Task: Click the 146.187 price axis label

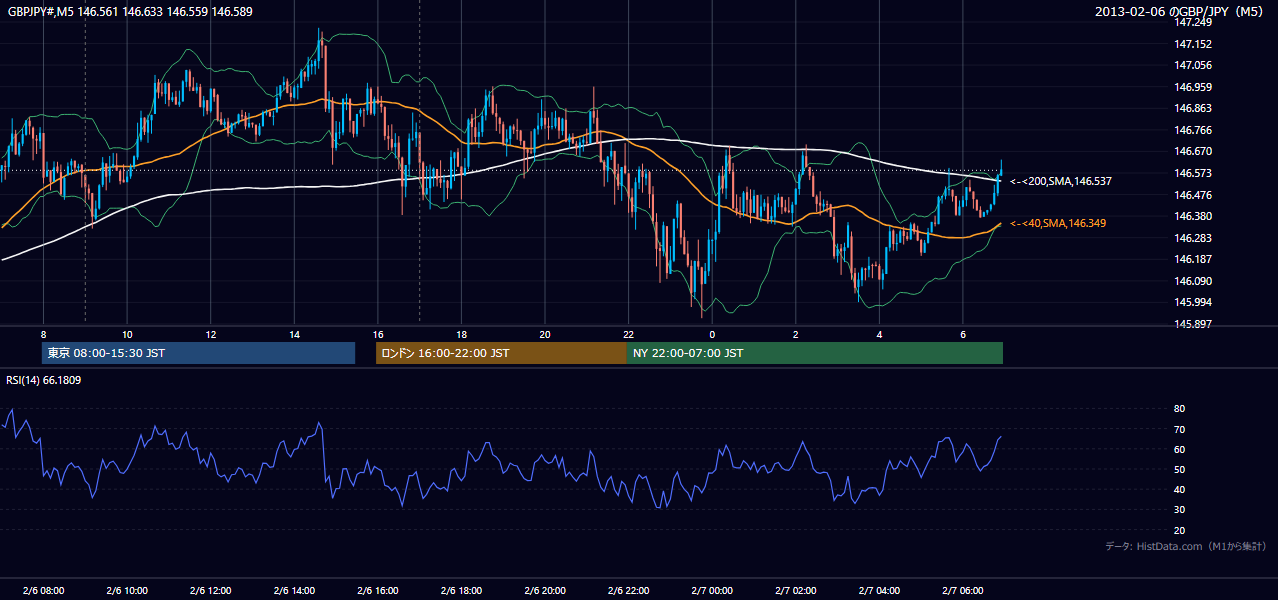Action: (1193, 259)
